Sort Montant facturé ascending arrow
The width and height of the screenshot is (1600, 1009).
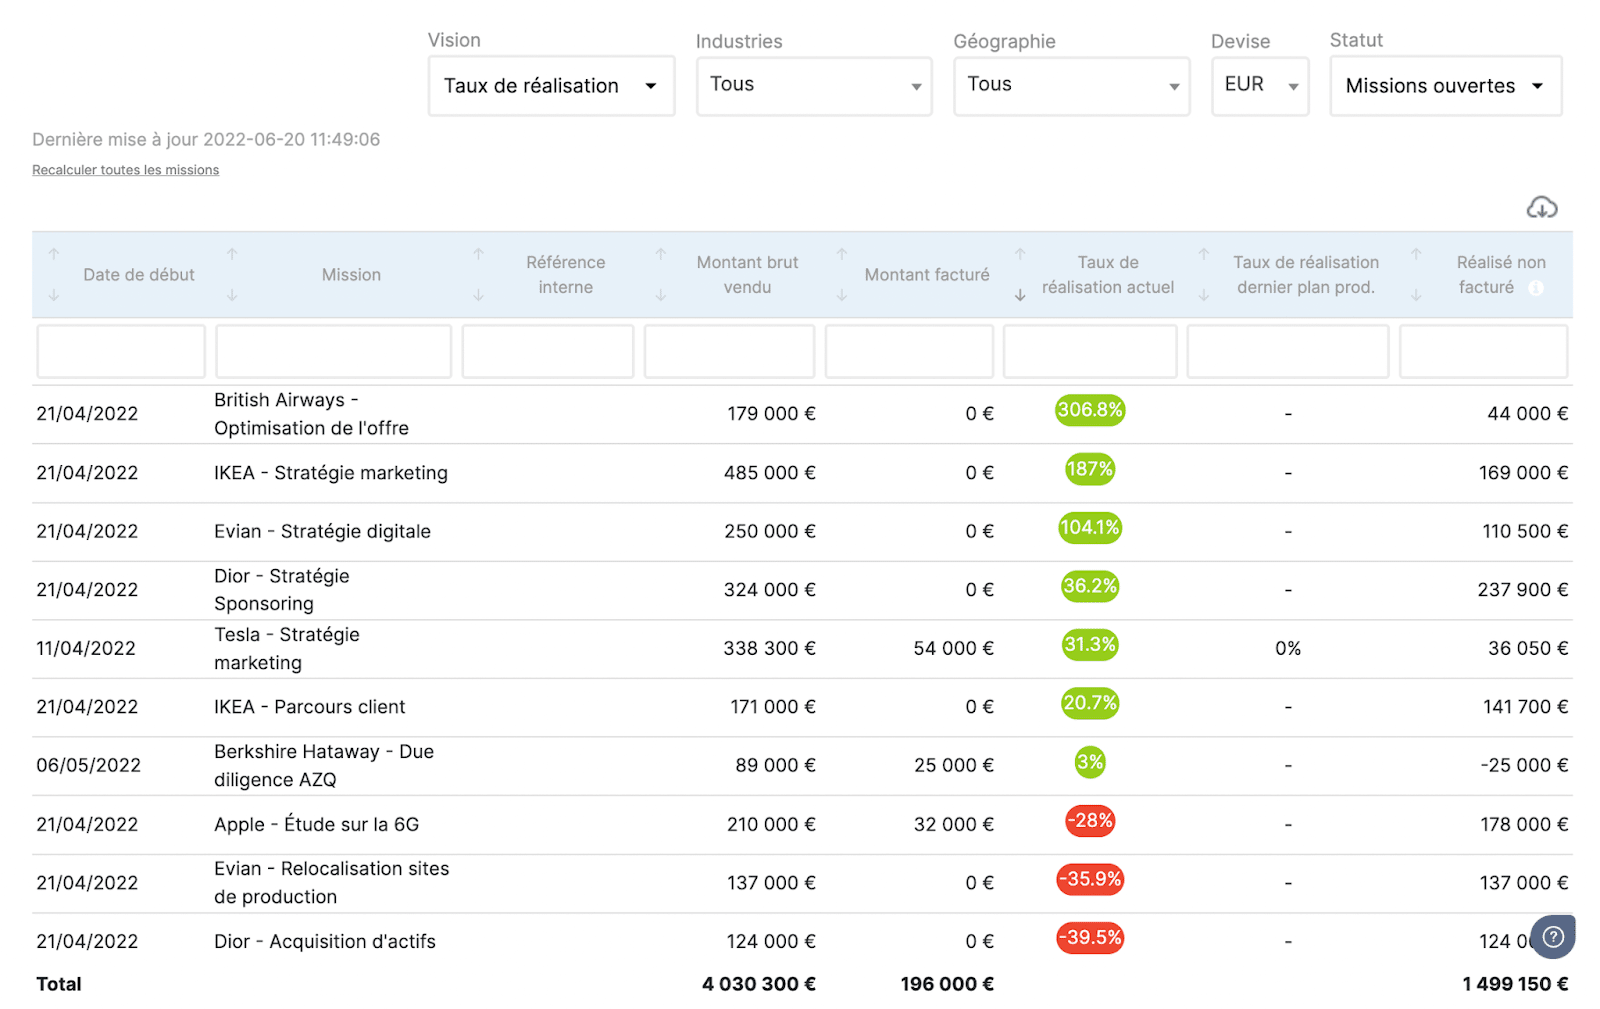click(x=842, y=254)
